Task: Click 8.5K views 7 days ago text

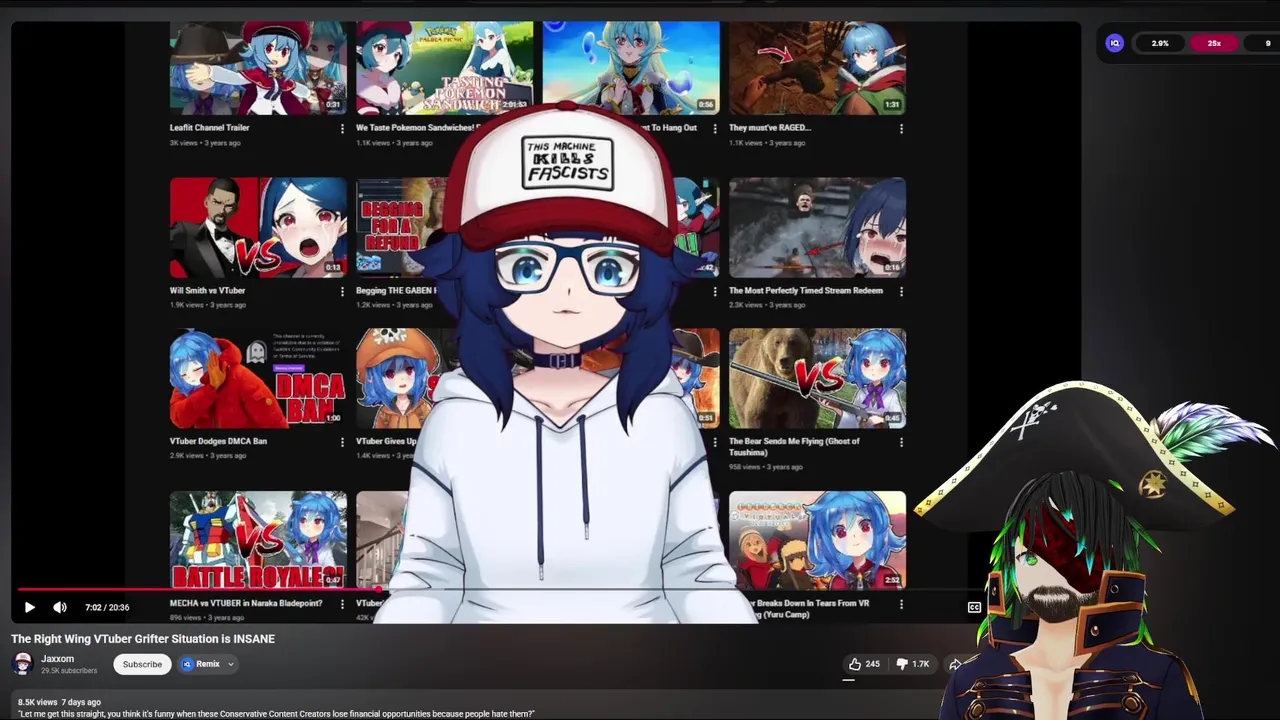Action: tap(59, 702)
